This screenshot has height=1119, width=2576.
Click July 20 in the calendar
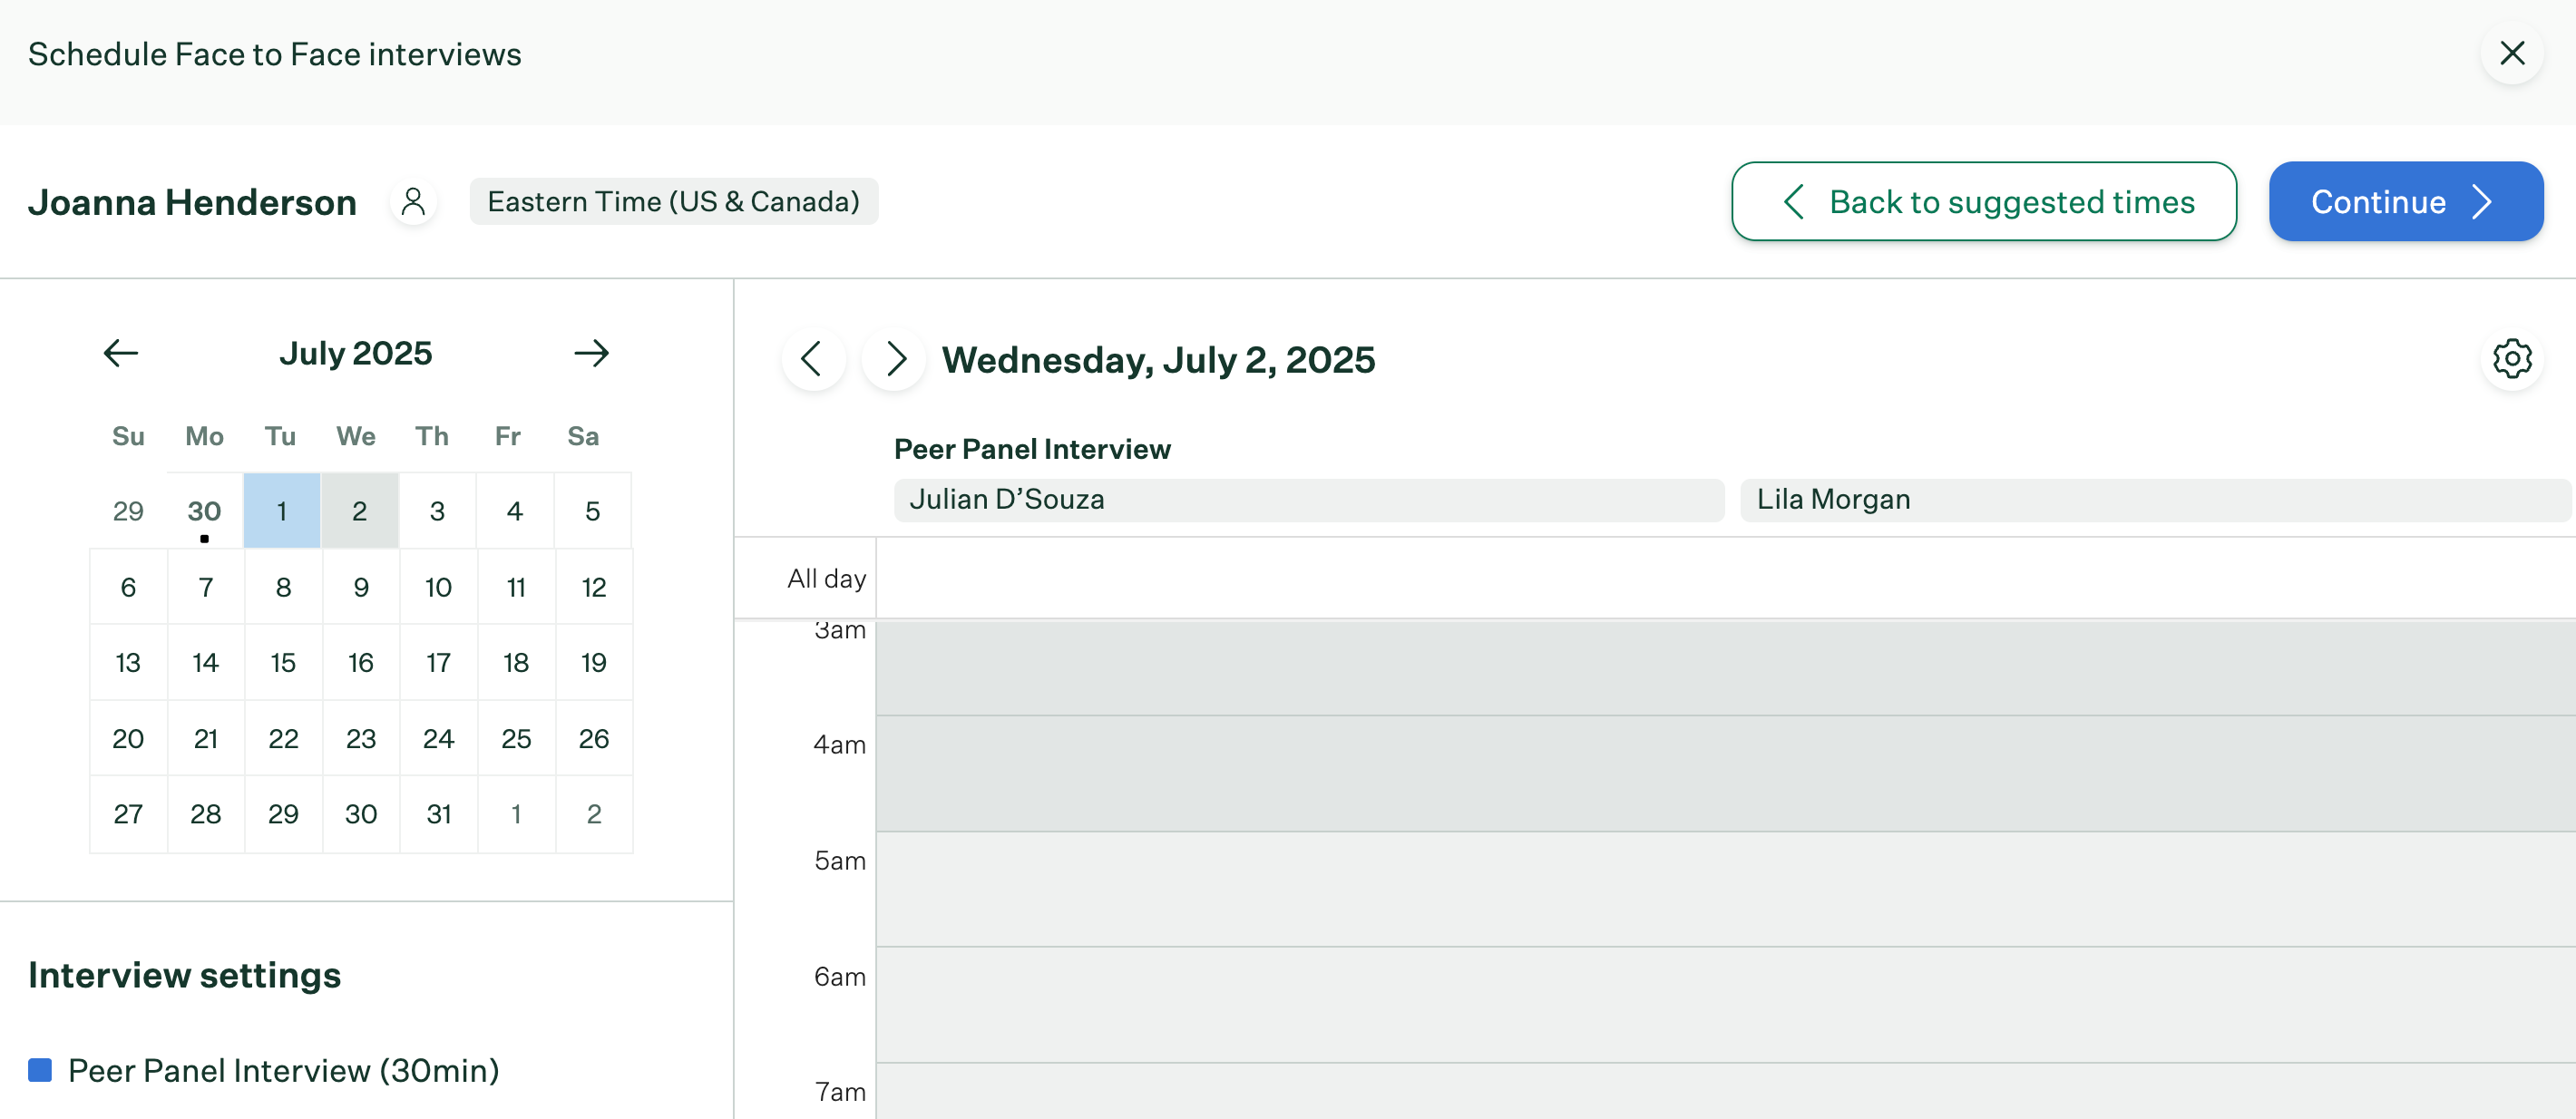tap(128, 739)
